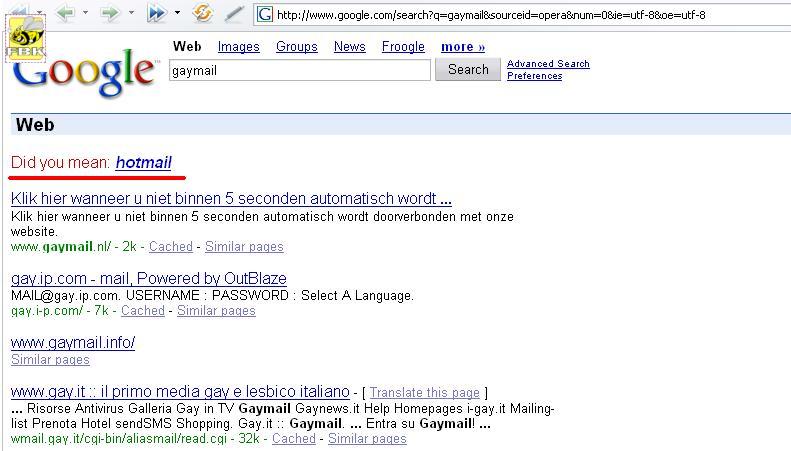Viewport: 791px width, 451px height.
Task: Click the Search button
Action: [x=468, y=69]
